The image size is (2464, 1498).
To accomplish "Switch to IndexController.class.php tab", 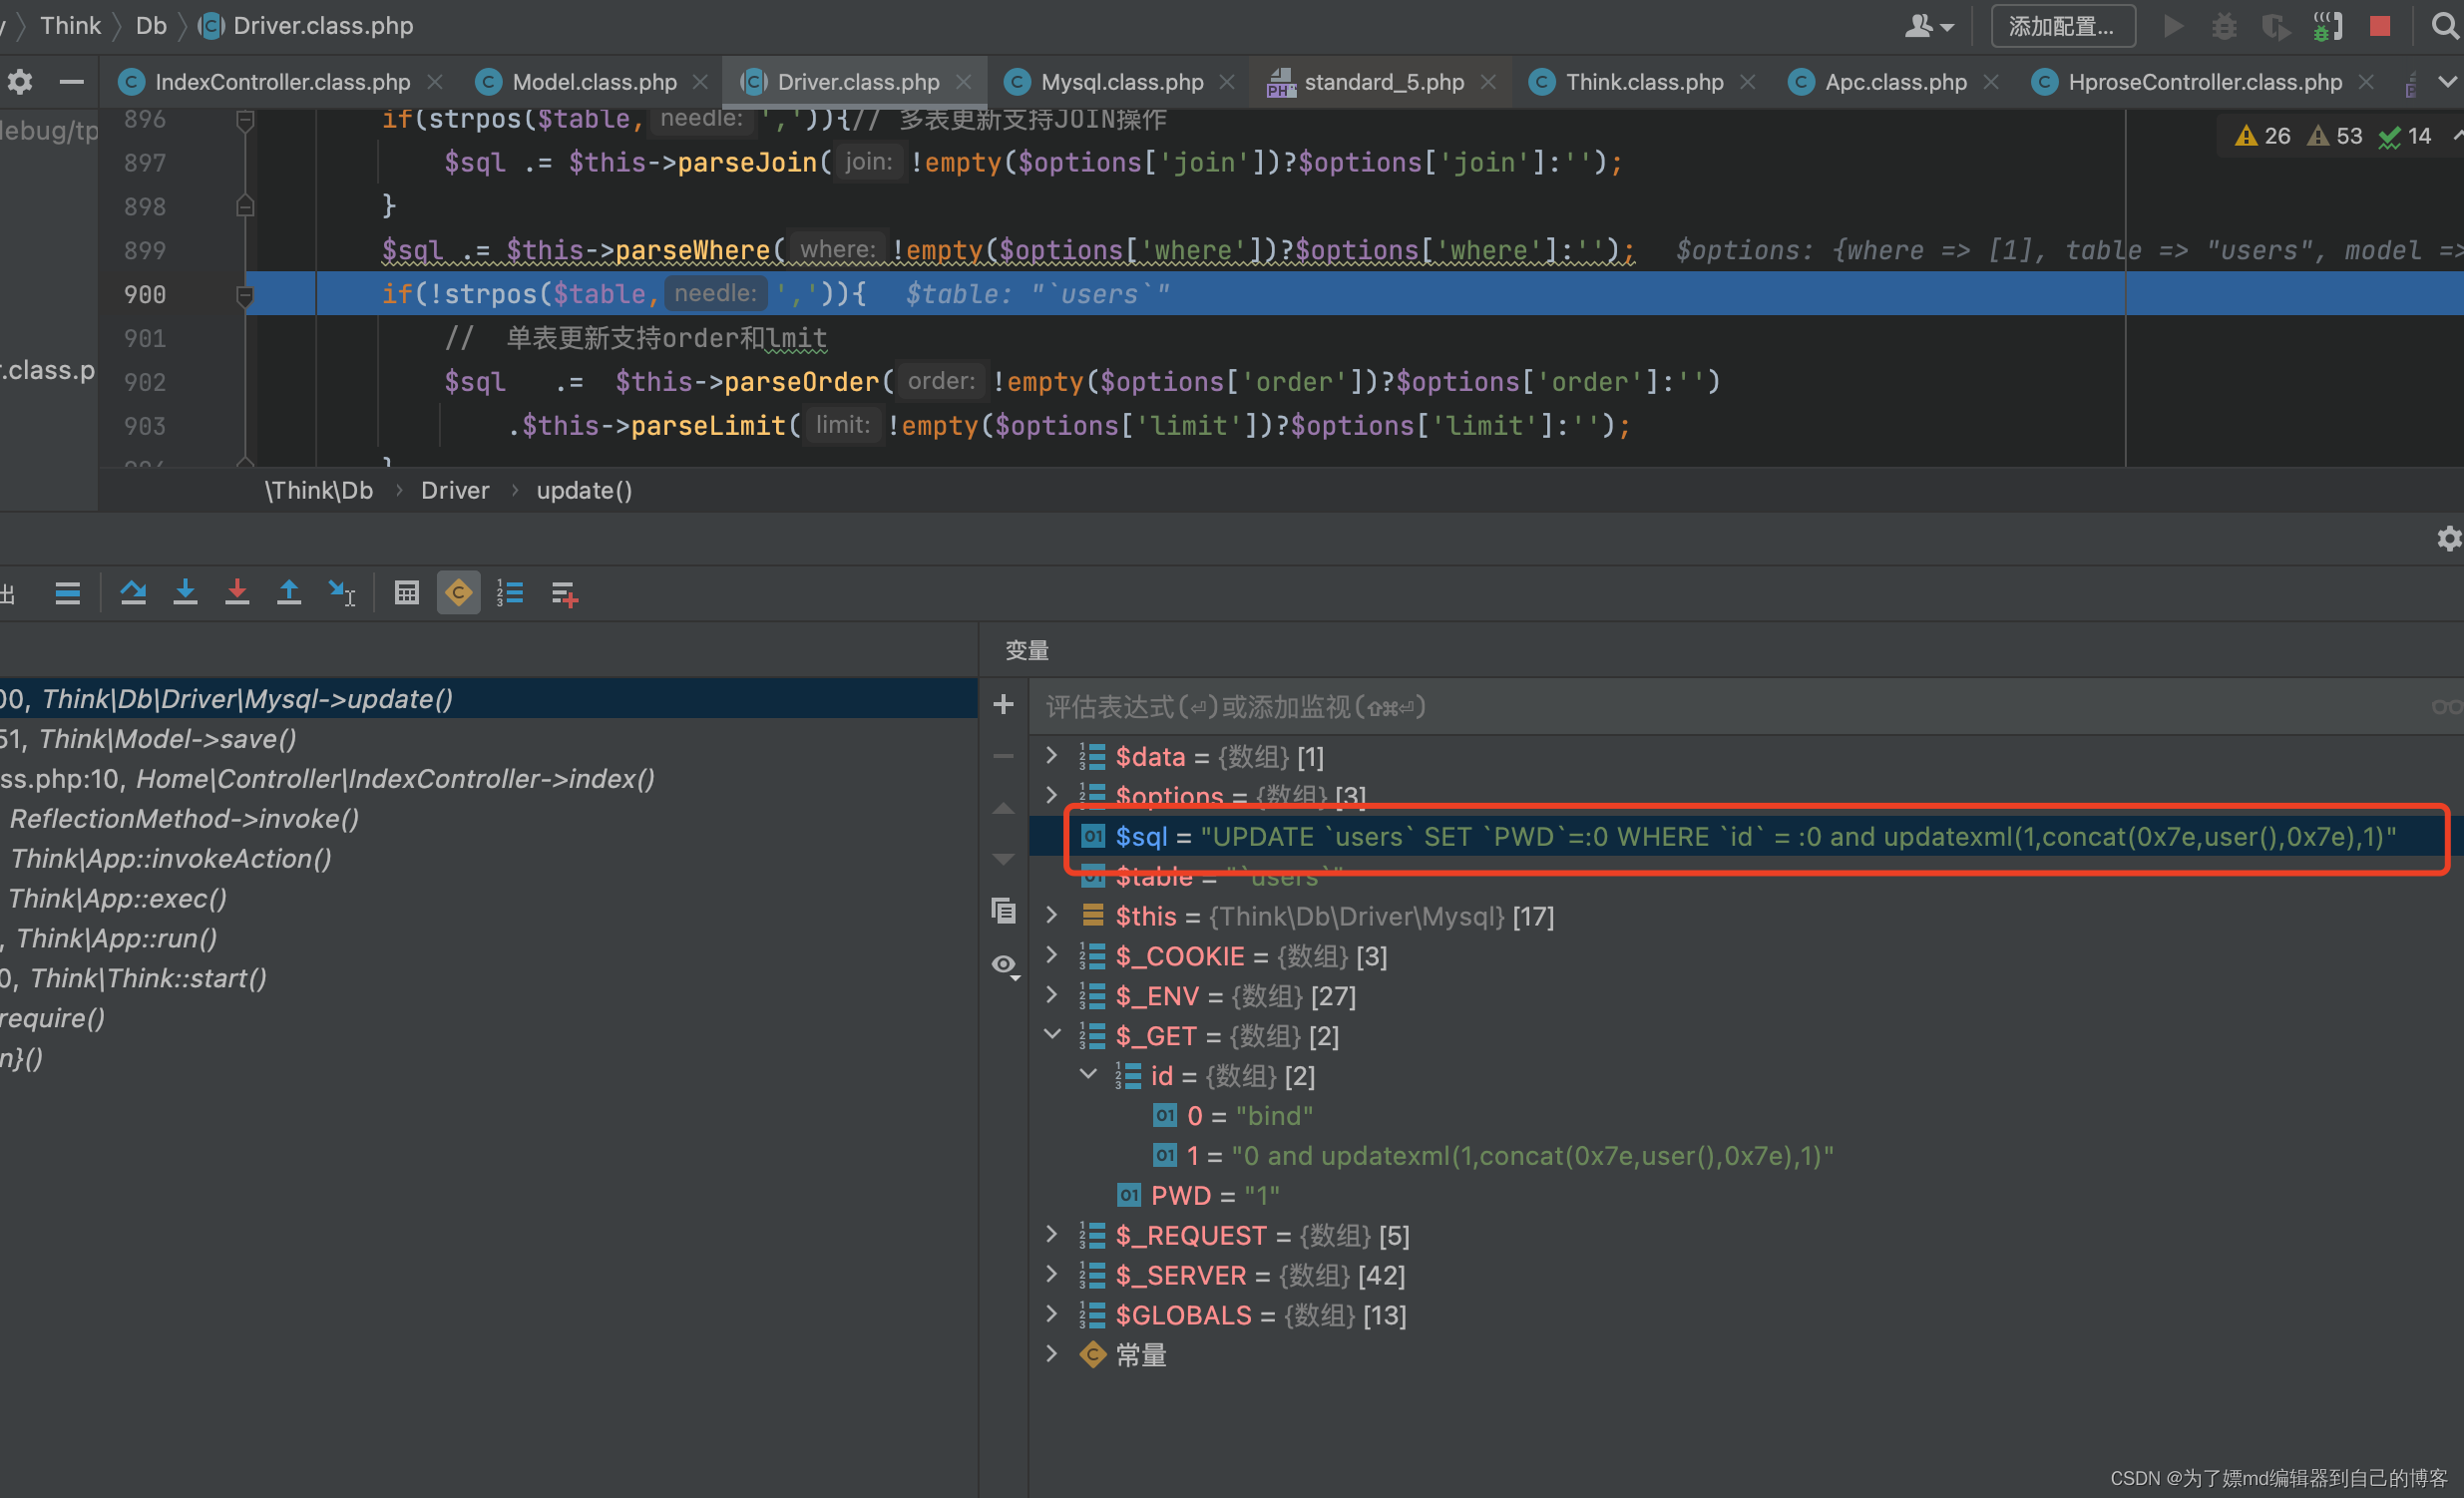I will click(x=282, y=82).
